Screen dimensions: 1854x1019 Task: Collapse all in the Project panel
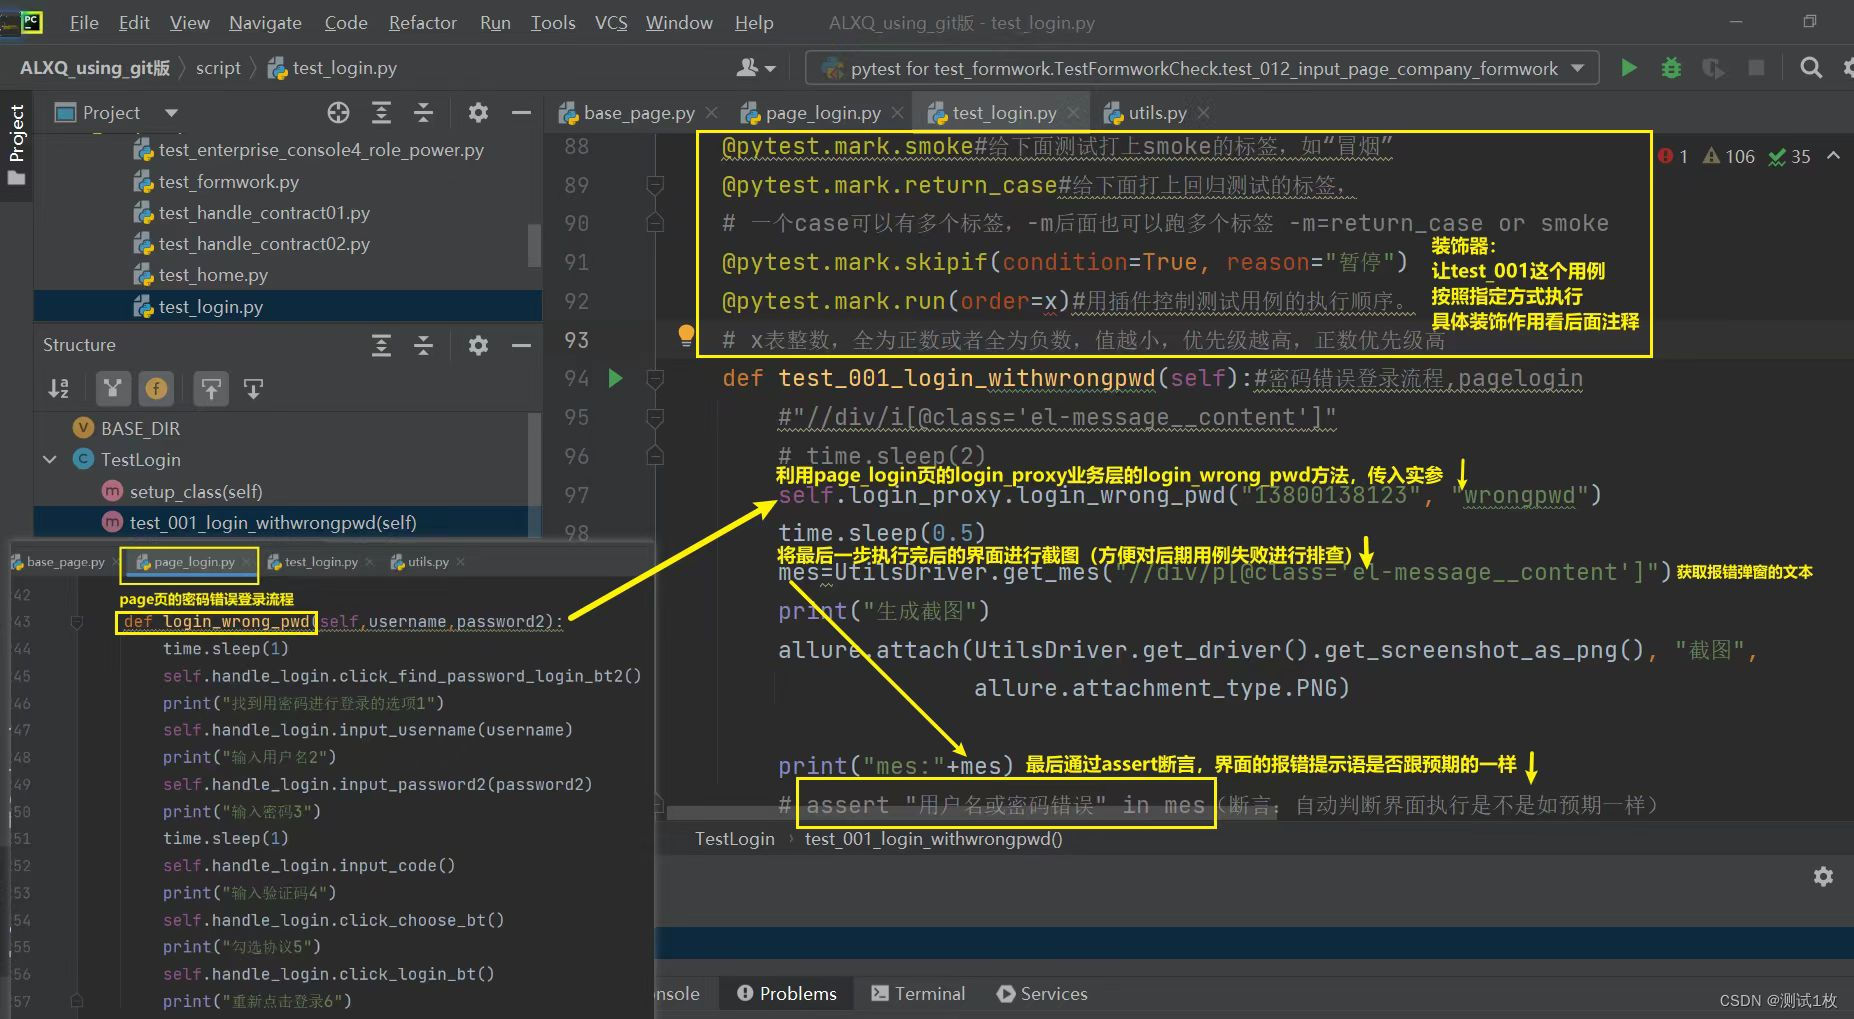tap(423, 113)
